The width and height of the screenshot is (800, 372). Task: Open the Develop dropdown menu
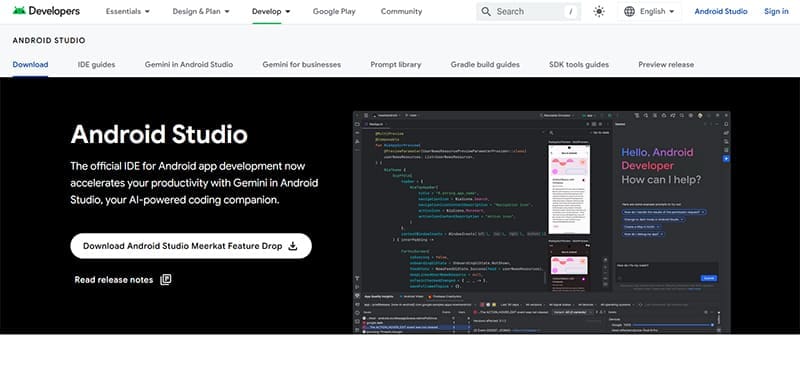271,11
